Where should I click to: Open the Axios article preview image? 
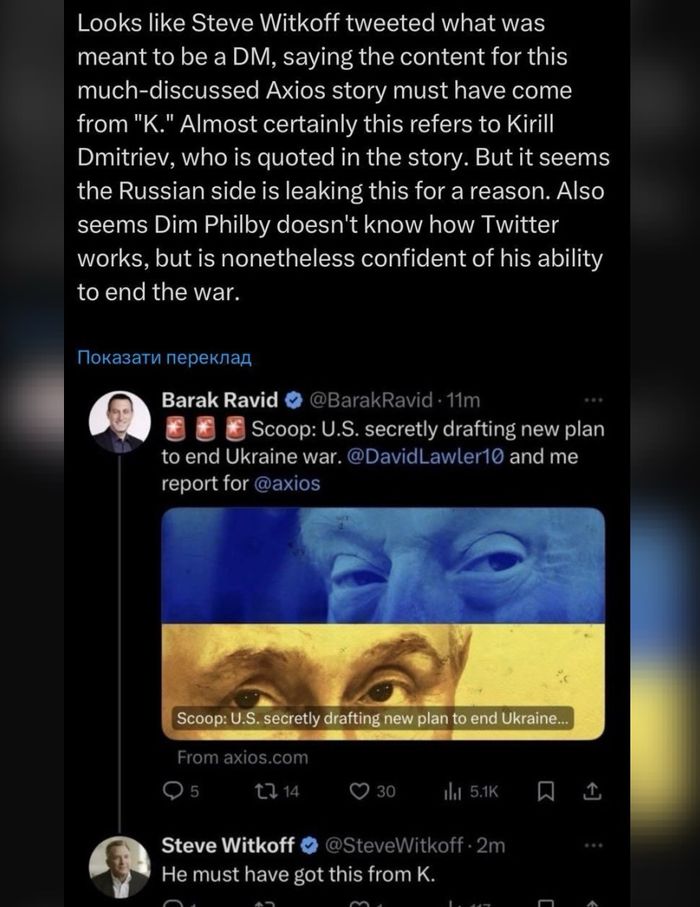click(382, 620)
